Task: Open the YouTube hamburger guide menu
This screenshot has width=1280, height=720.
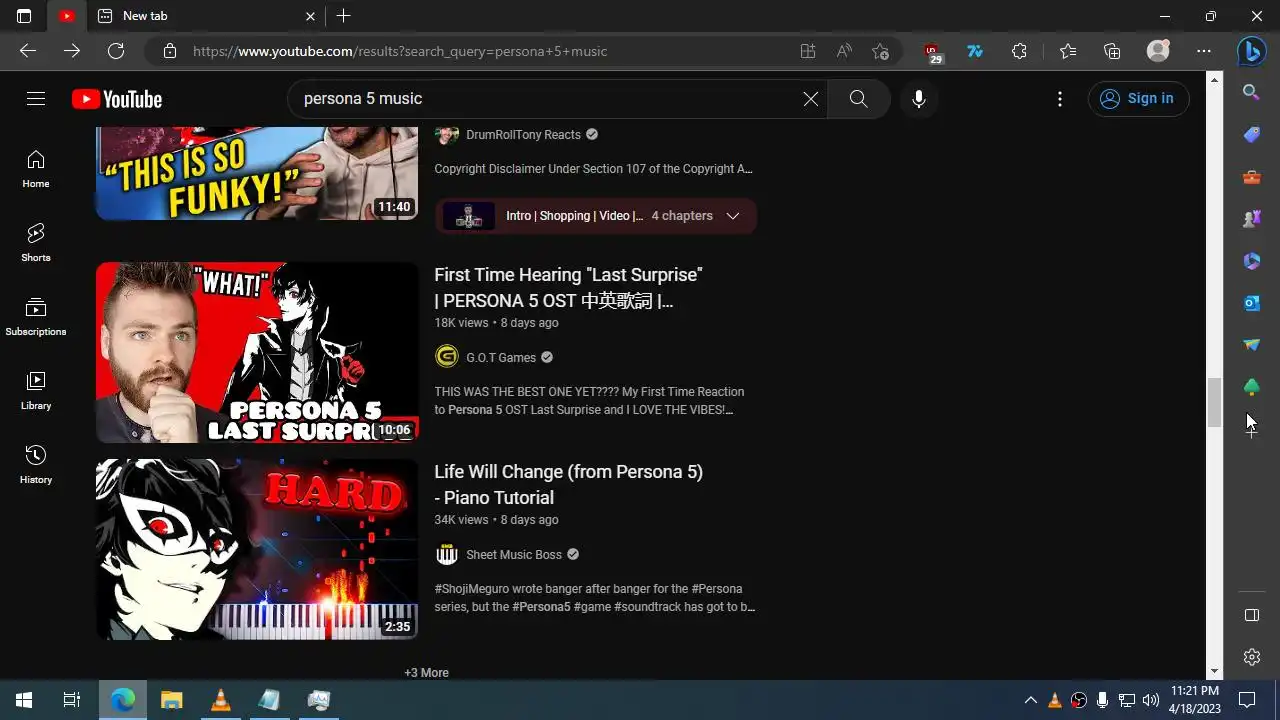Action: coord(36,98)
